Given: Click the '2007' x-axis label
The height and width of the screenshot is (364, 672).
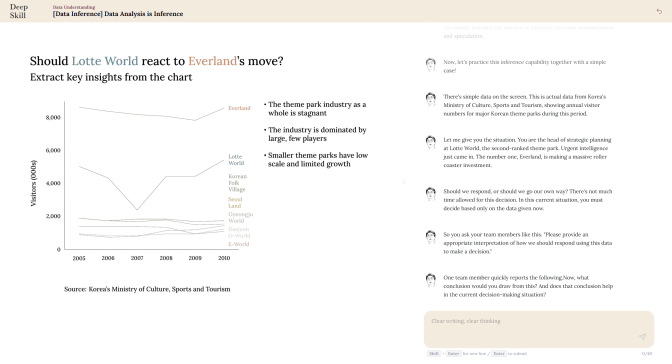Looking at the screenshot, I should click(137, 258).
